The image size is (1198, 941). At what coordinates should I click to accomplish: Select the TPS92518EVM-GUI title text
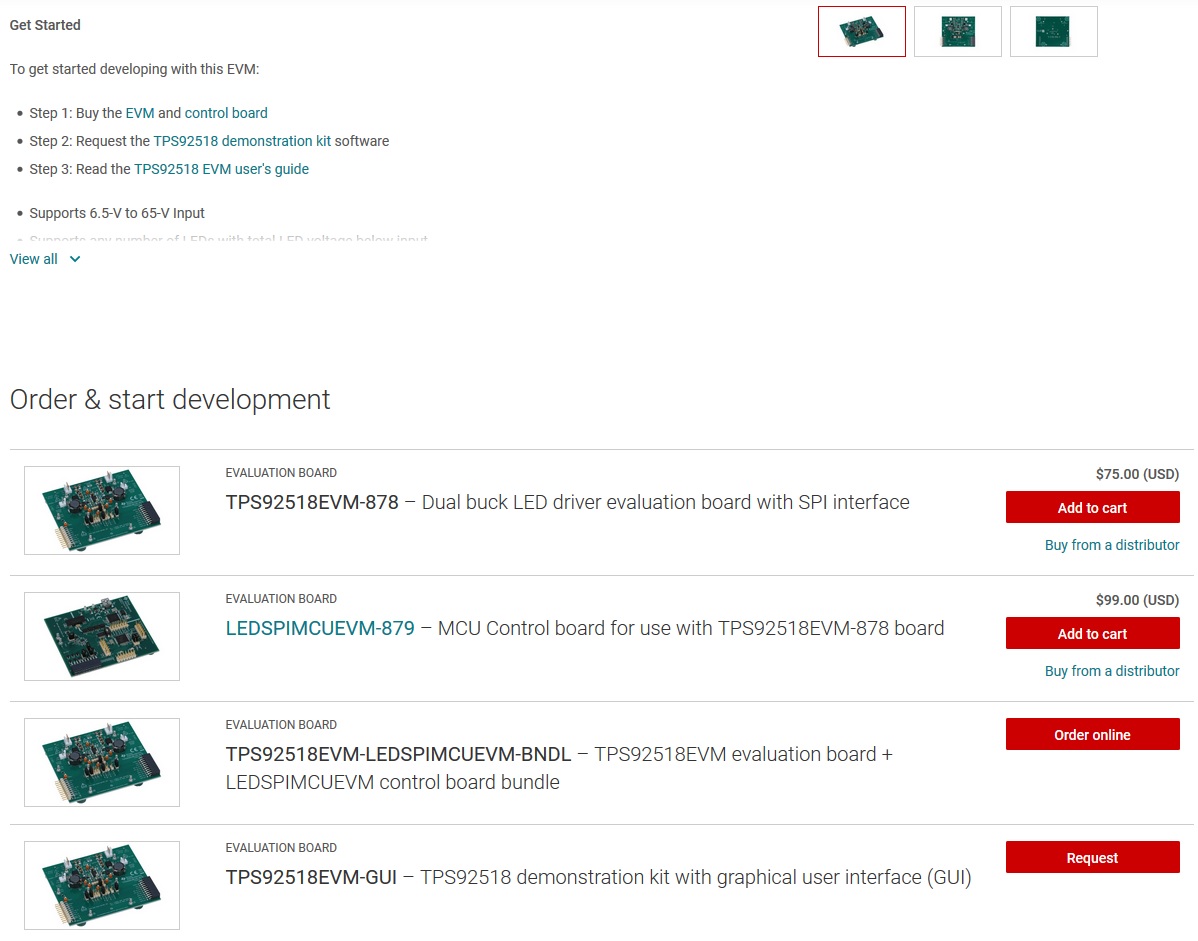311,878
